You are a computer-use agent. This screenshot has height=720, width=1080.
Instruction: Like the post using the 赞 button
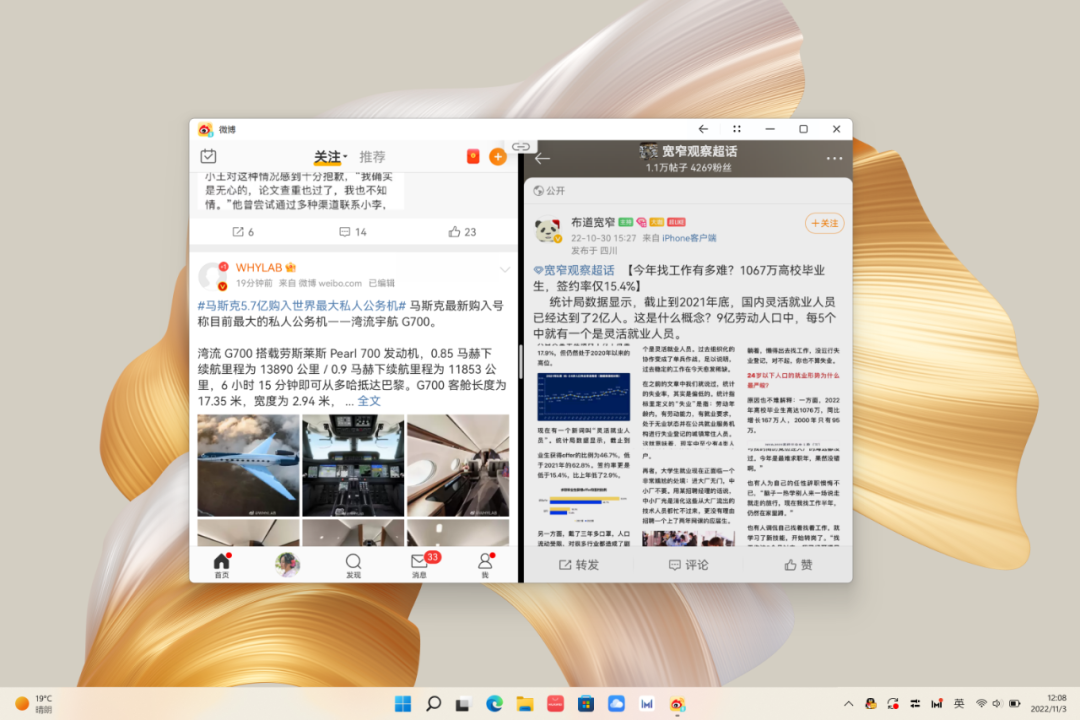tap(797, 565)
